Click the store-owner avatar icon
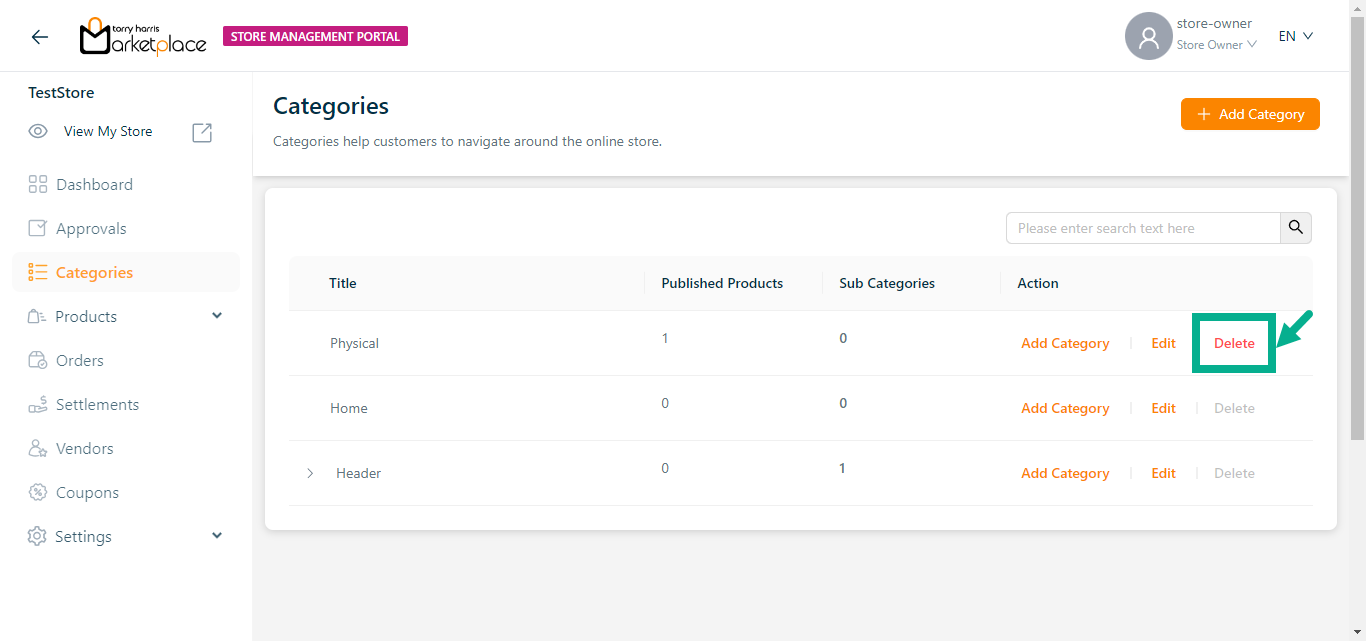This screenshot has height=641, width=1366. (x=1148, y=37)
